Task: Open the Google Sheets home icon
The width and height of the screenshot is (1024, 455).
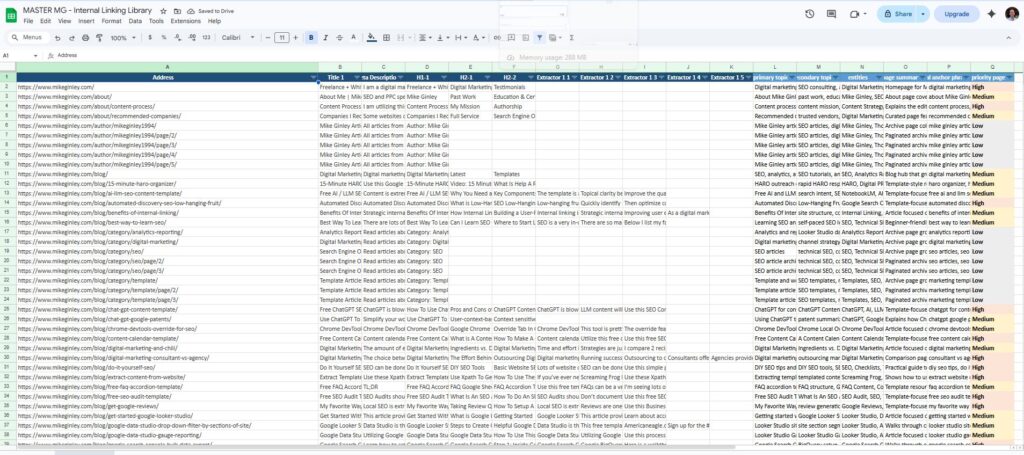Action: coord(11,15)
